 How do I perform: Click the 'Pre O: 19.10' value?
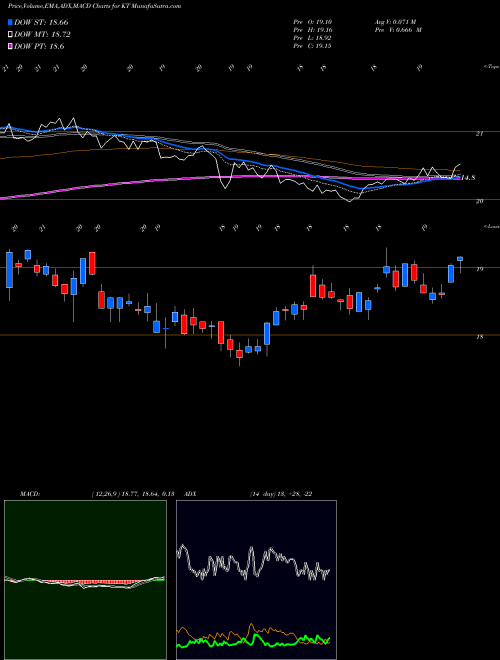[x=312, y=22]
